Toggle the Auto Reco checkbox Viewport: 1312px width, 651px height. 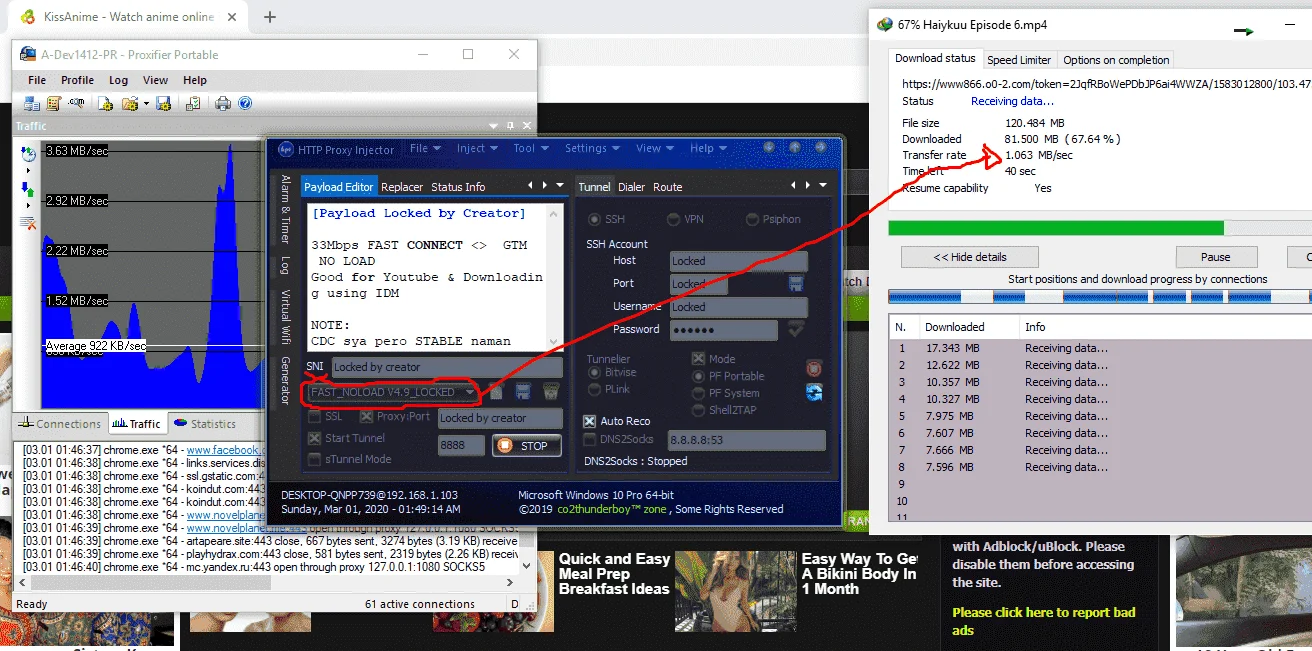(591, 421)
